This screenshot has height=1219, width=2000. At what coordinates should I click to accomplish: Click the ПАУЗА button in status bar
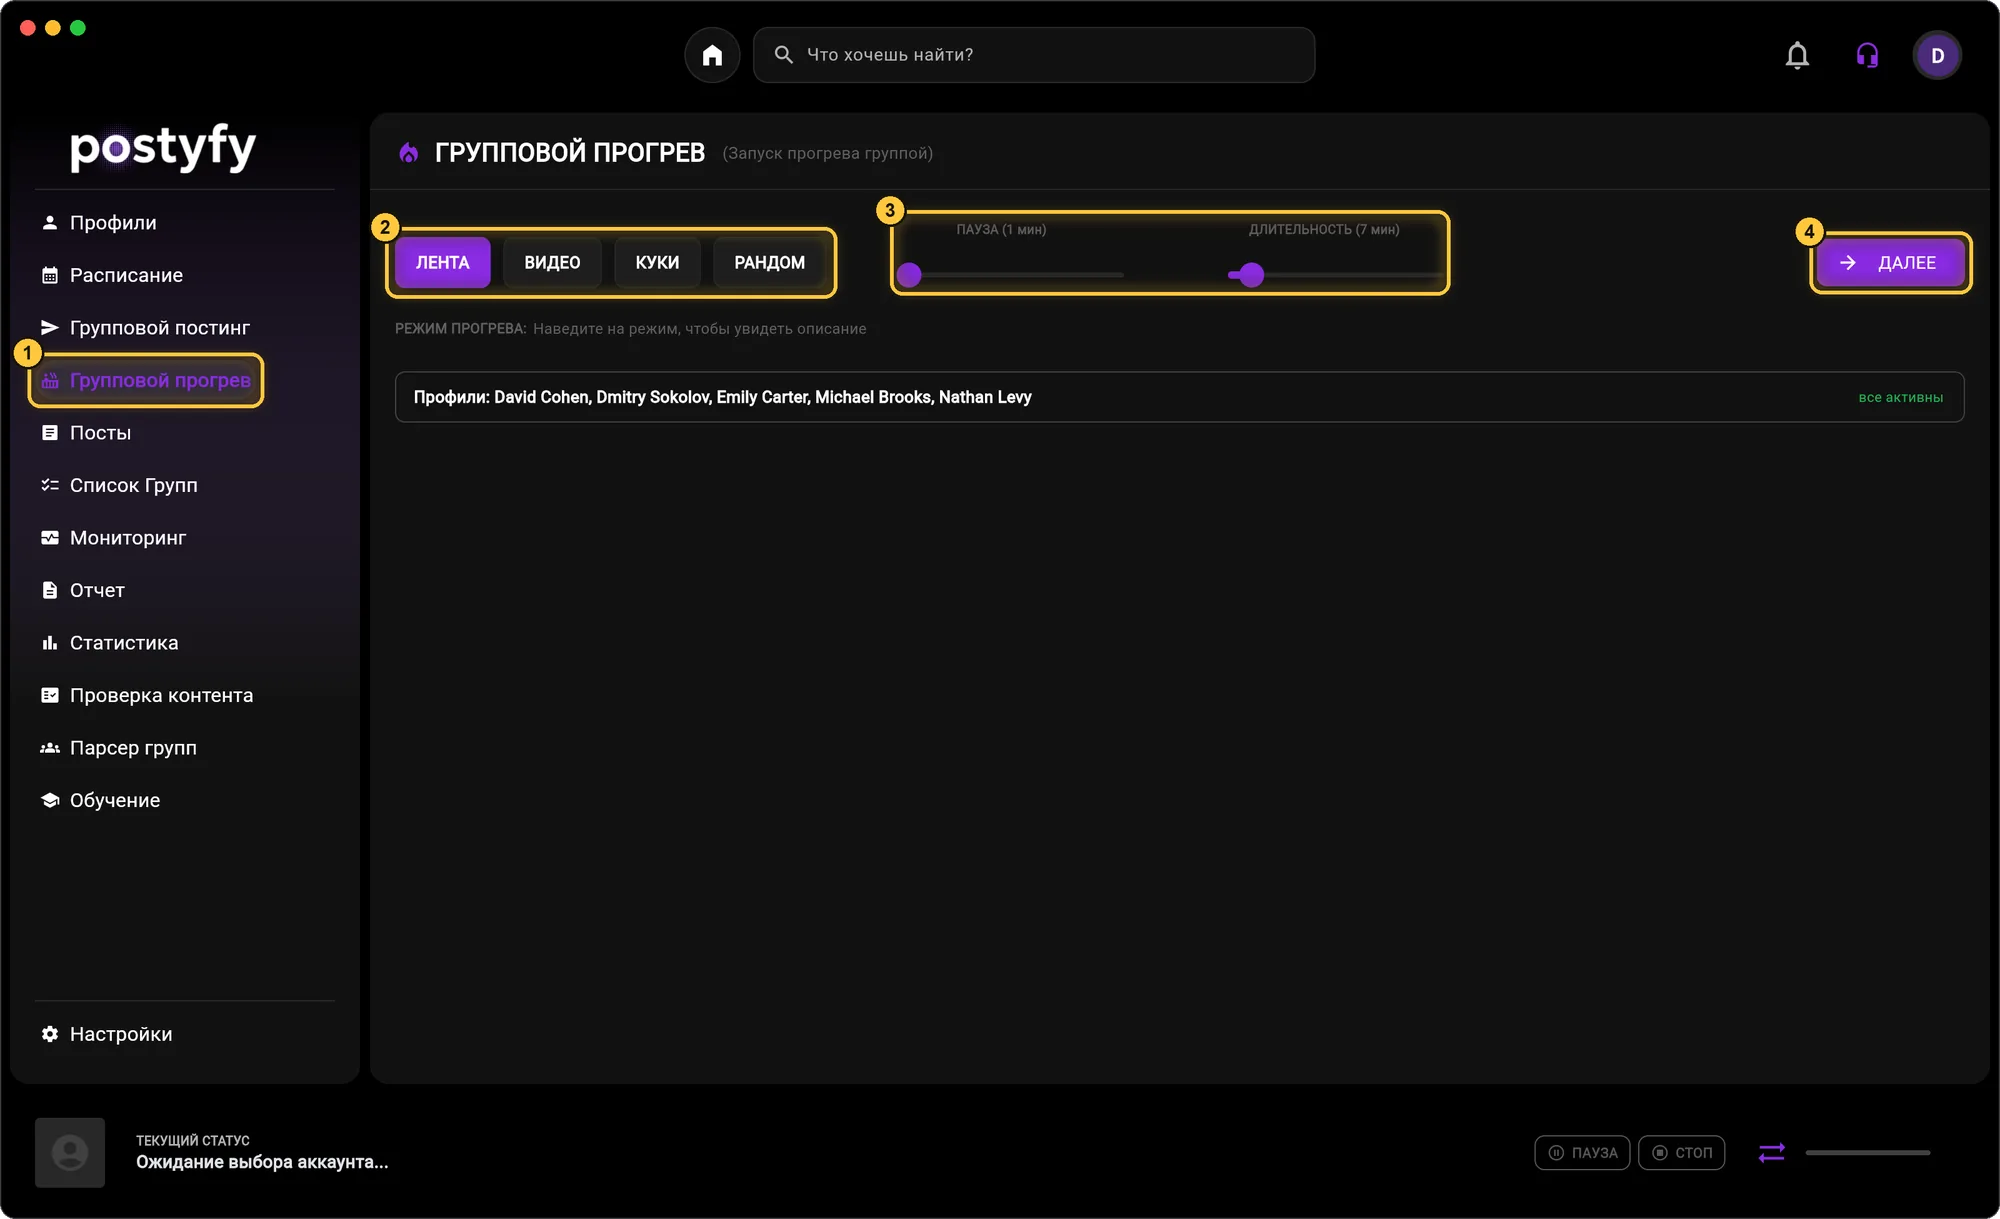pyautogui.click(x=1582, y=1153)
